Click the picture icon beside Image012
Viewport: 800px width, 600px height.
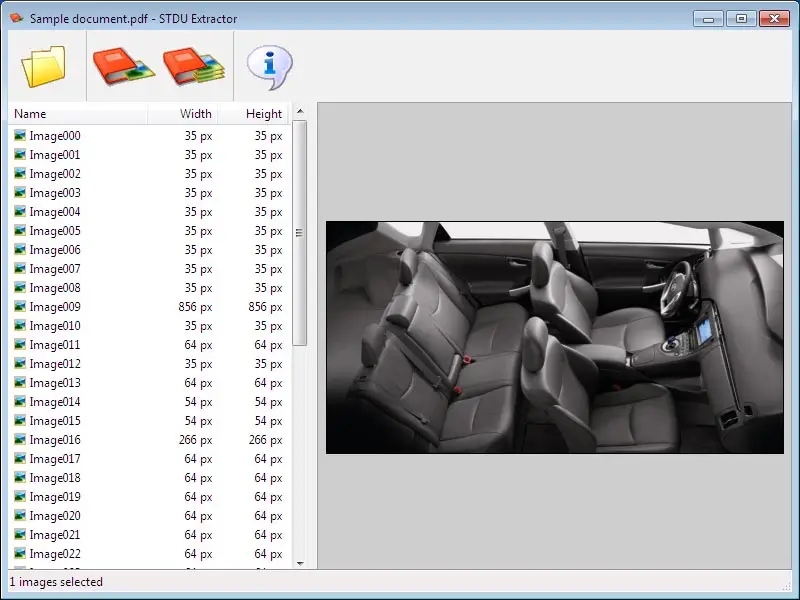click(x=20, y=363)
